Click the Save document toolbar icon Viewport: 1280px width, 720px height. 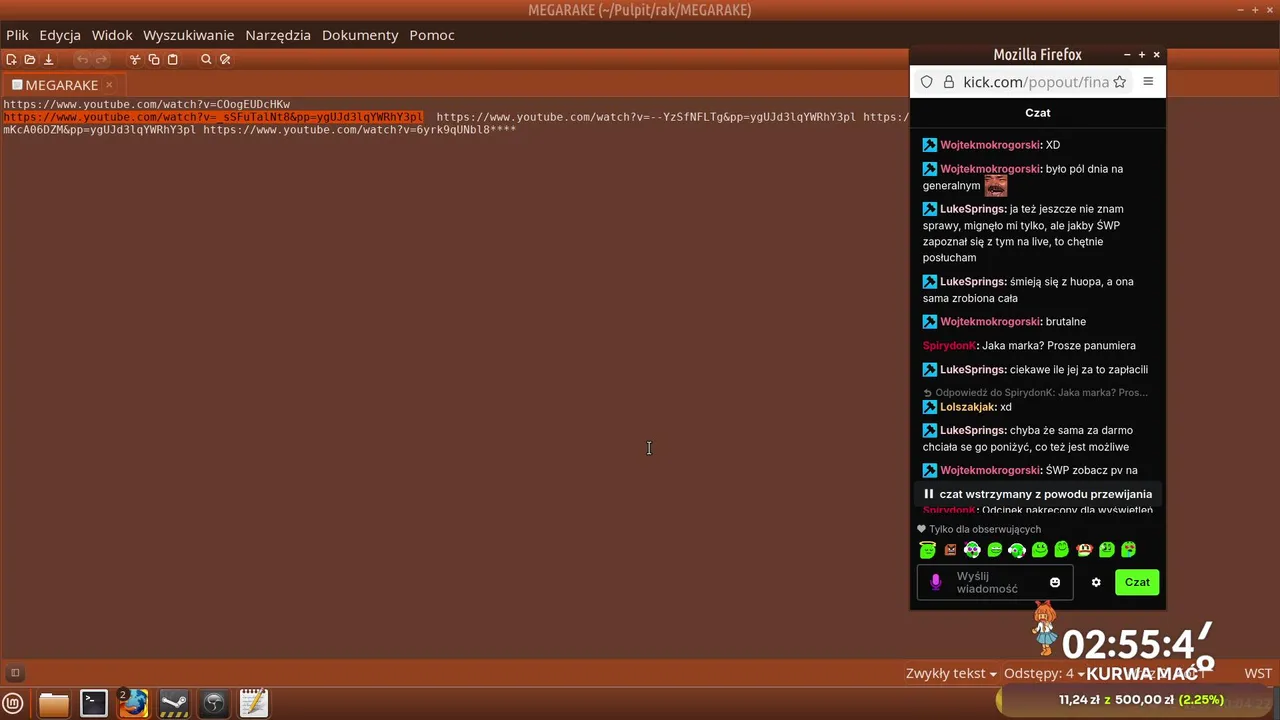[x=48, y=60]
